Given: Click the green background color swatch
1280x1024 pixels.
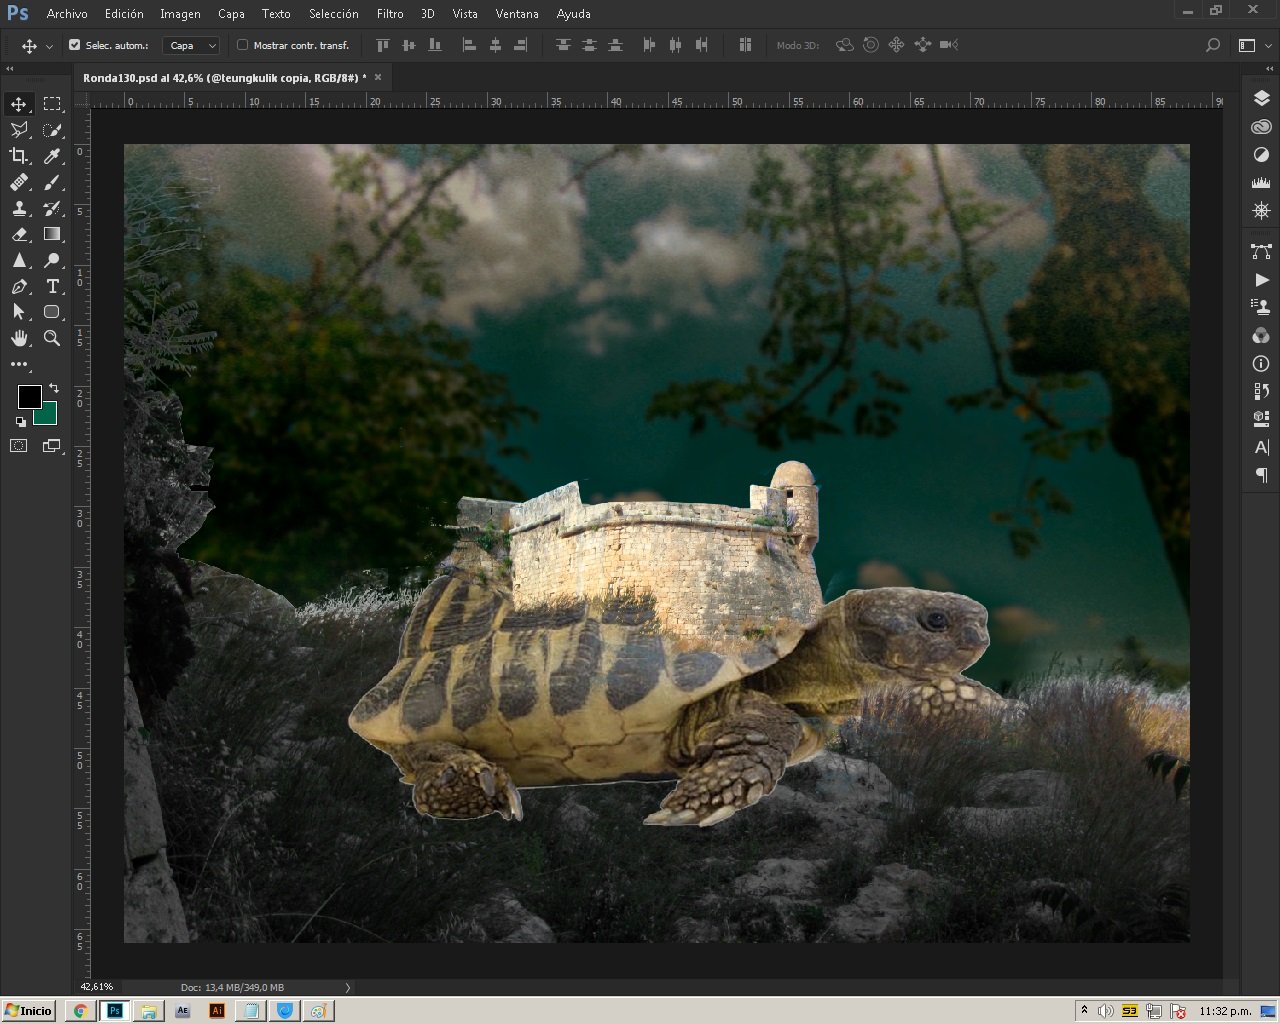Looking at the screenshot, I should [47, 415].
